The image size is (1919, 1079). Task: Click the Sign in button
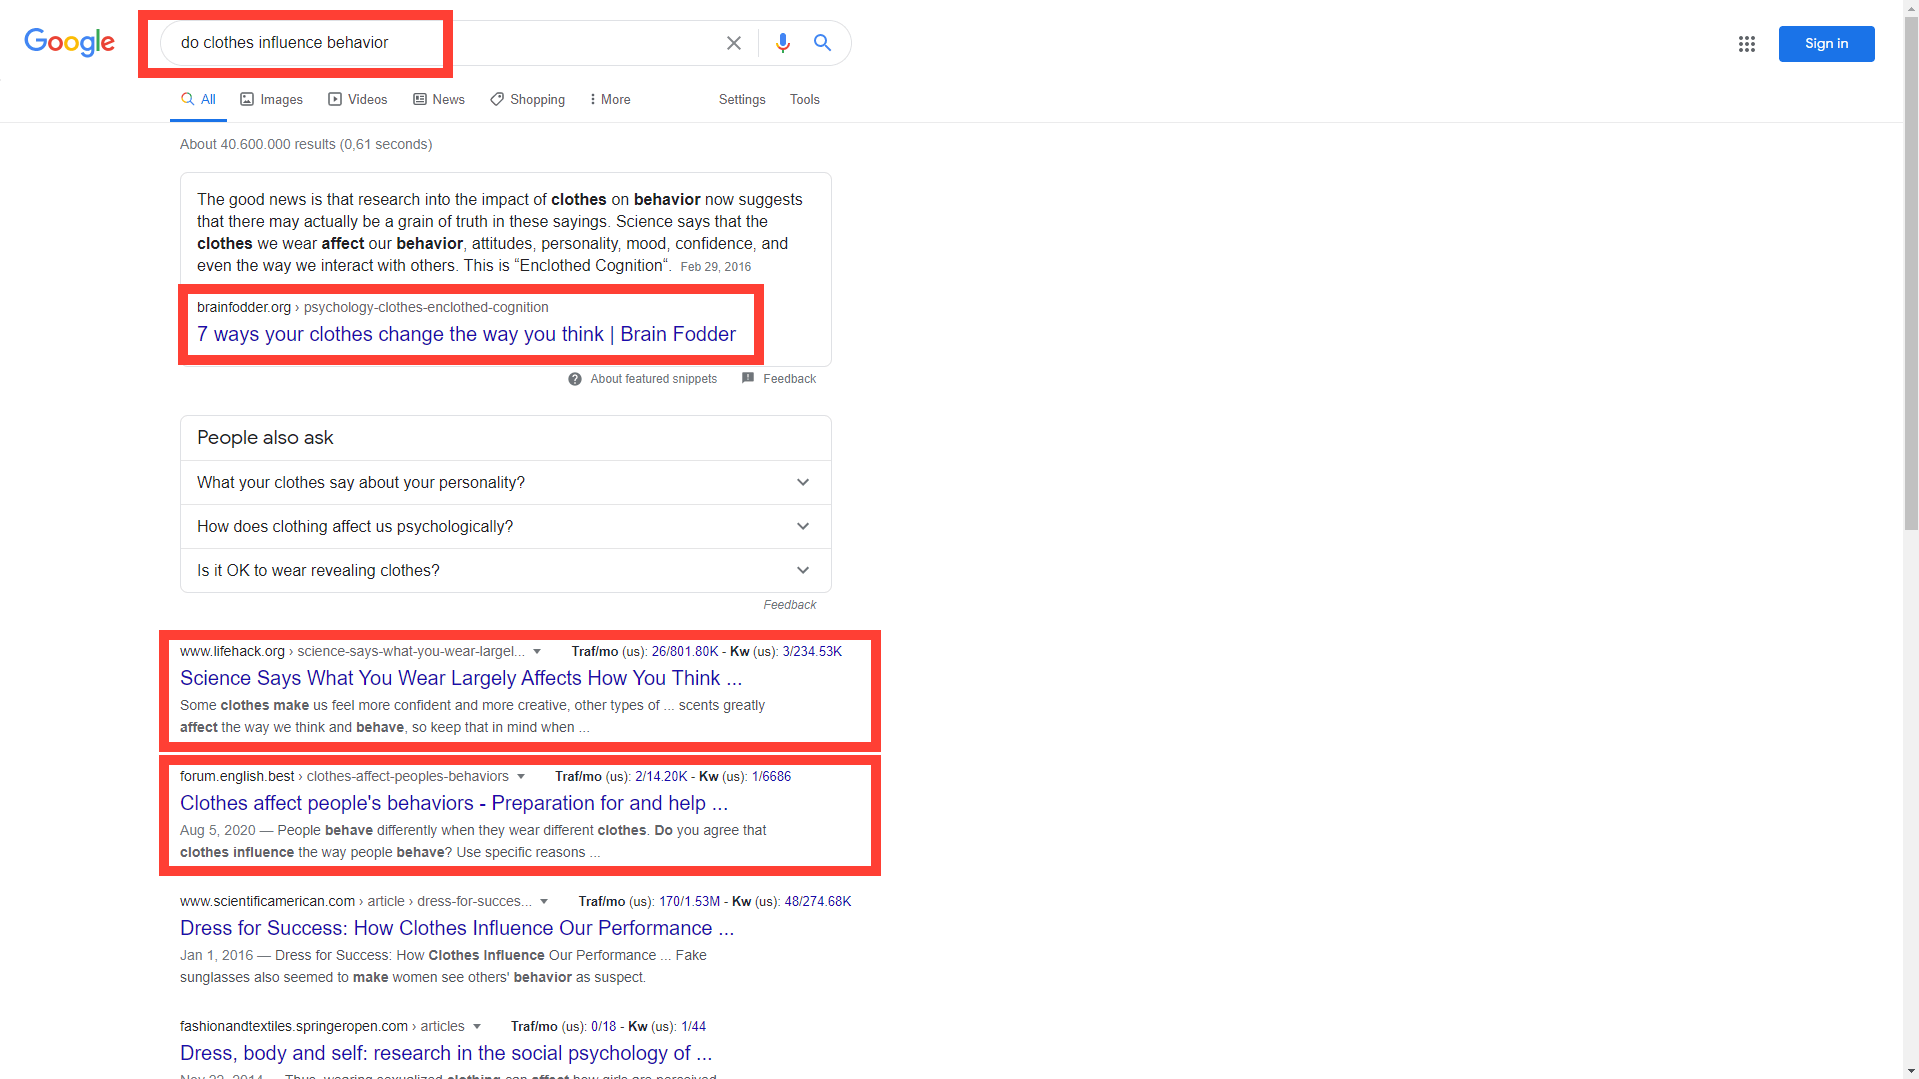(x=1826, y=43)
